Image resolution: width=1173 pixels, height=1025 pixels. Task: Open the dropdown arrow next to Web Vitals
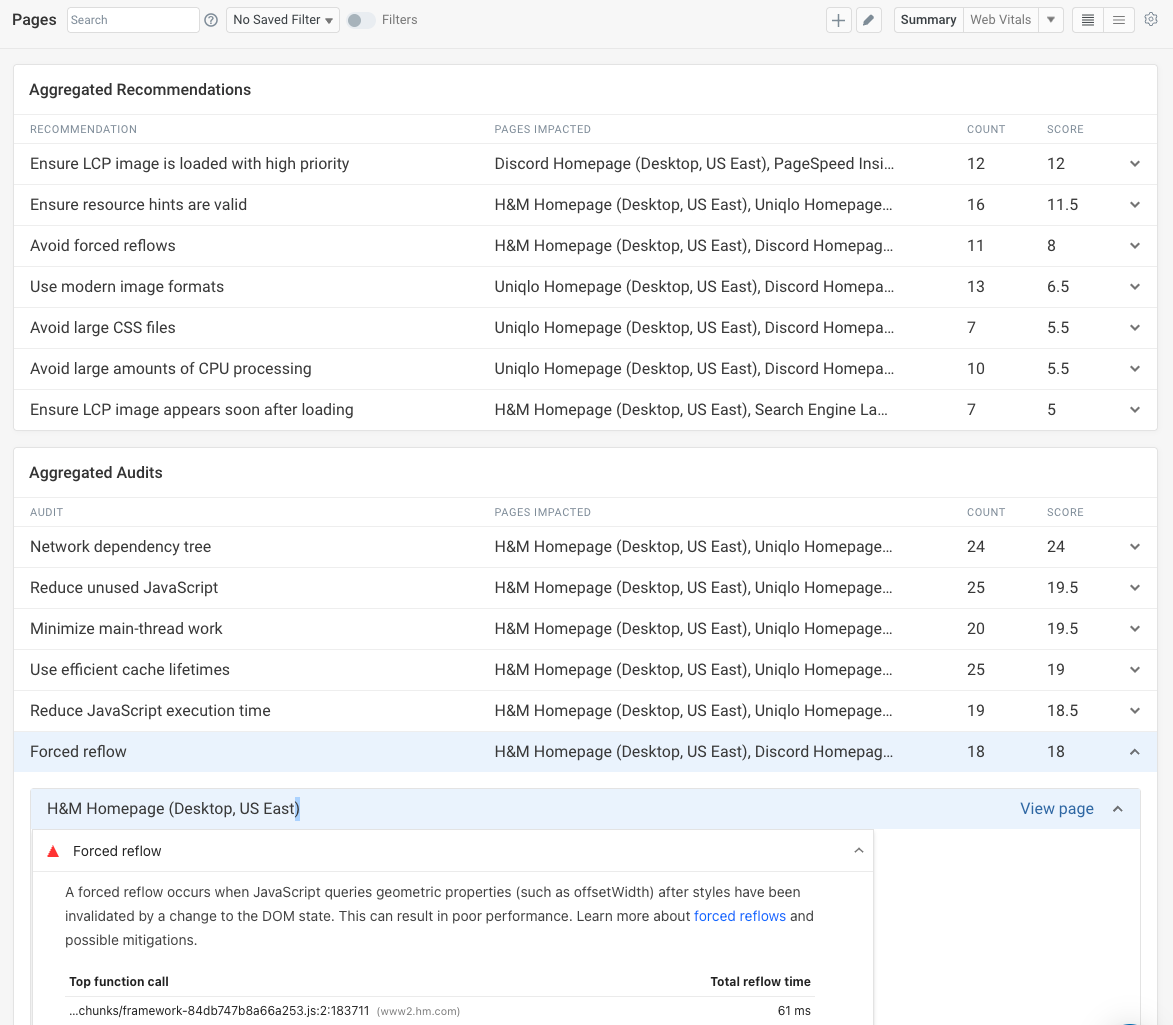(1050, 20)
